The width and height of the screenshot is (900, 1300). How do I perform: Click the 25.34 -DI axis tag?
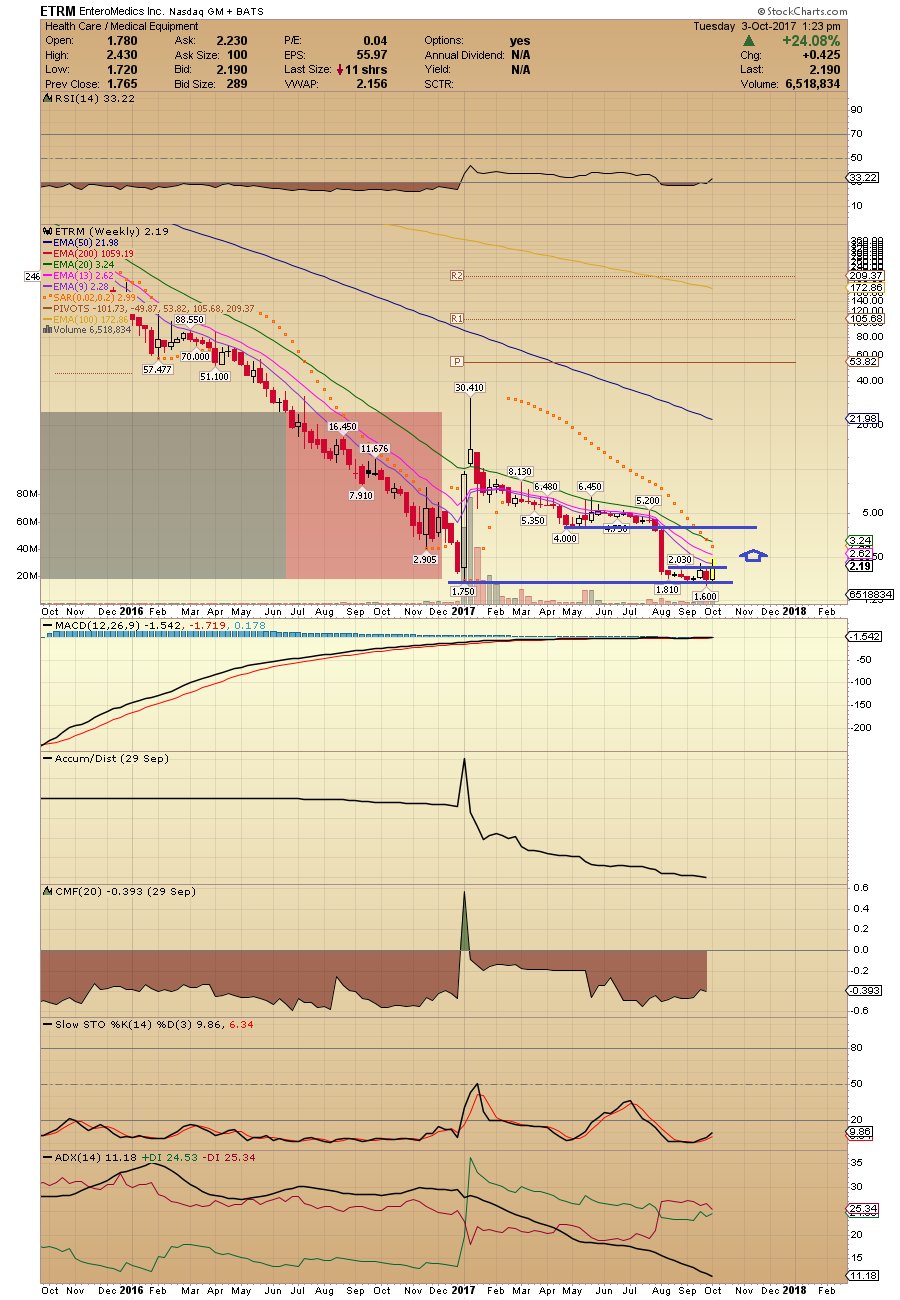[861, 1208]
